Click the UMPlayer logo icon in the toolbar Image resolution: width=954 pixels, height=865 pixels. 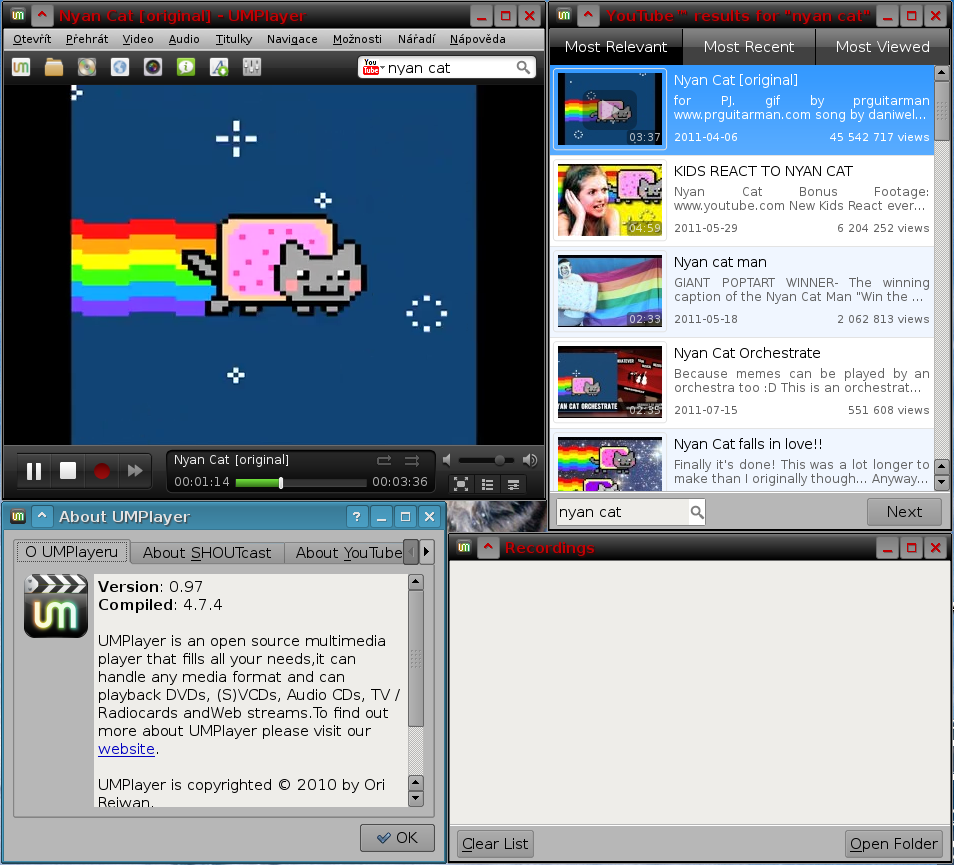click(21, 67)
